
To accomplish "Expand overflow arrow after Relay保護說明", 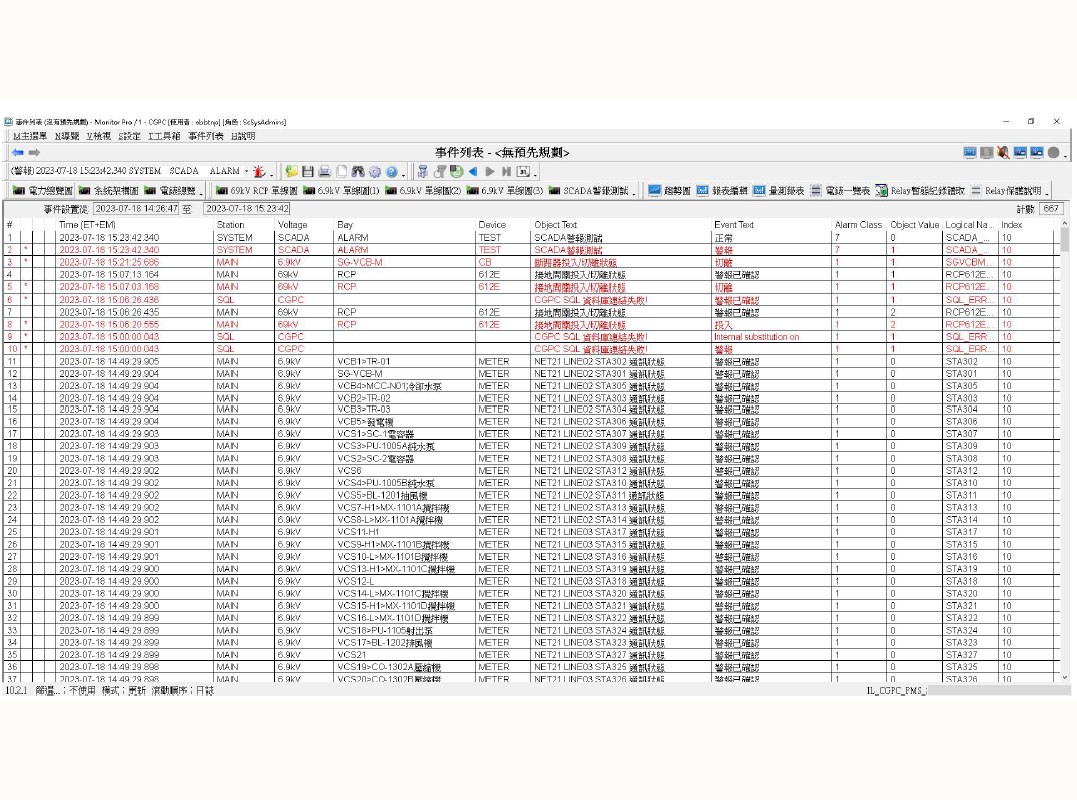I will coord(1048,191).
